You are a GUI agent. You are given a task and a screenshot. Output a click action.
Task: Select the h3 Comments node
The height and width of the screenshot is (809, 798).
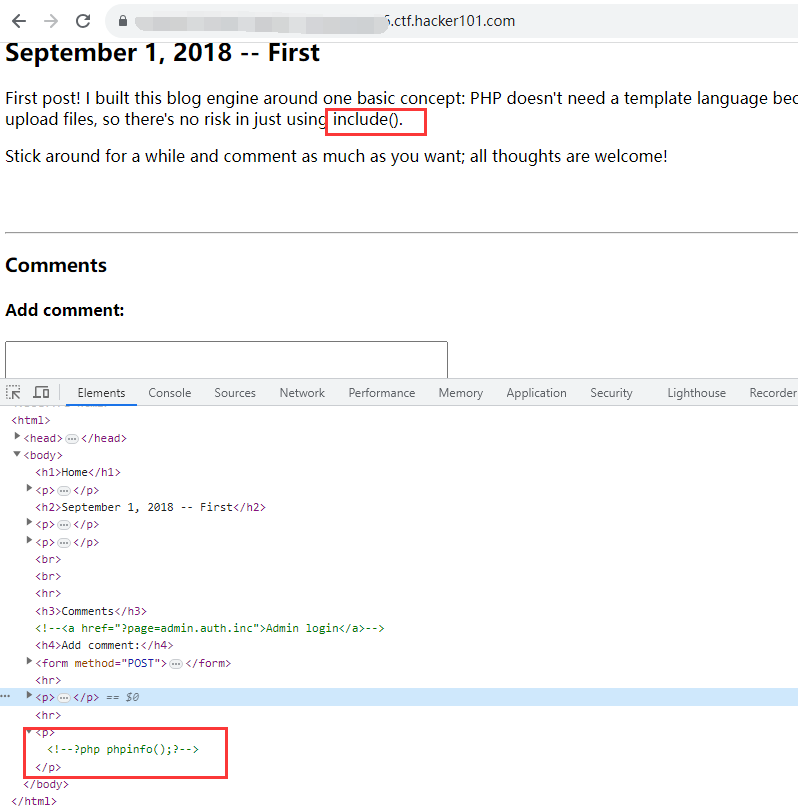[x=91, y=611]
